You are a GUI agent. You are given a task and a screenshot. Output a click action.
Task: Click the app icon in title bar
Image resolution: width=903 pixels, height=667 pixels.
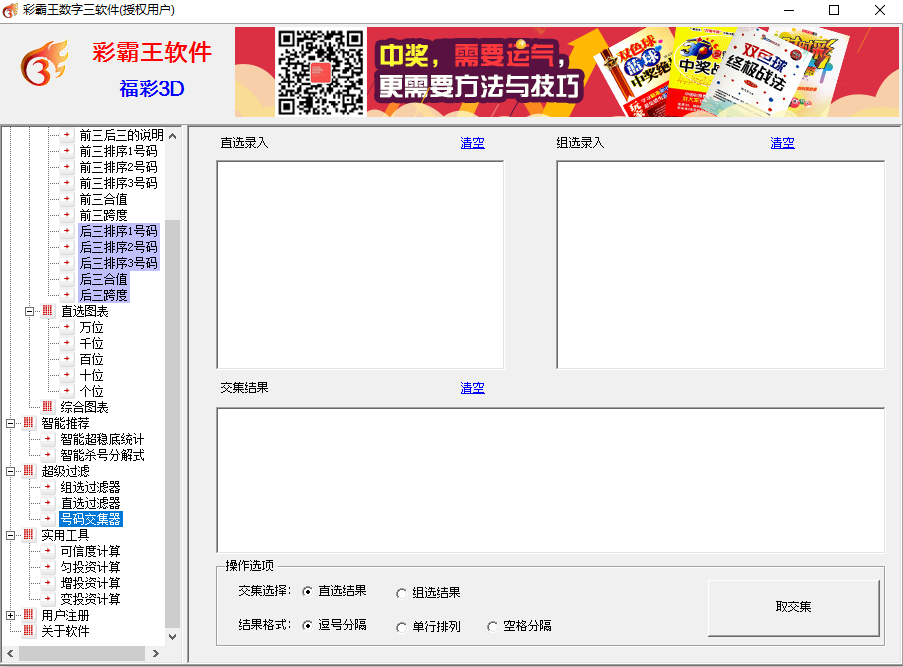[x=10, y=10]
